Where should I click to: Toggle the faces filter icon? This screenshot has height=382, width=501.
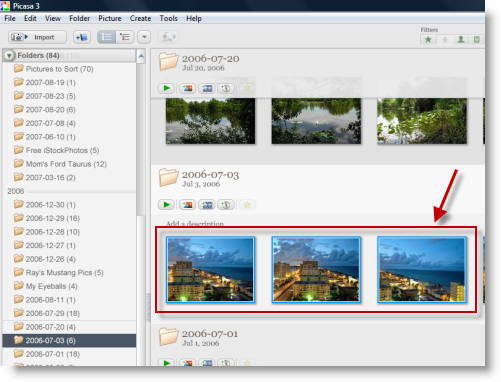pos(461,40)
